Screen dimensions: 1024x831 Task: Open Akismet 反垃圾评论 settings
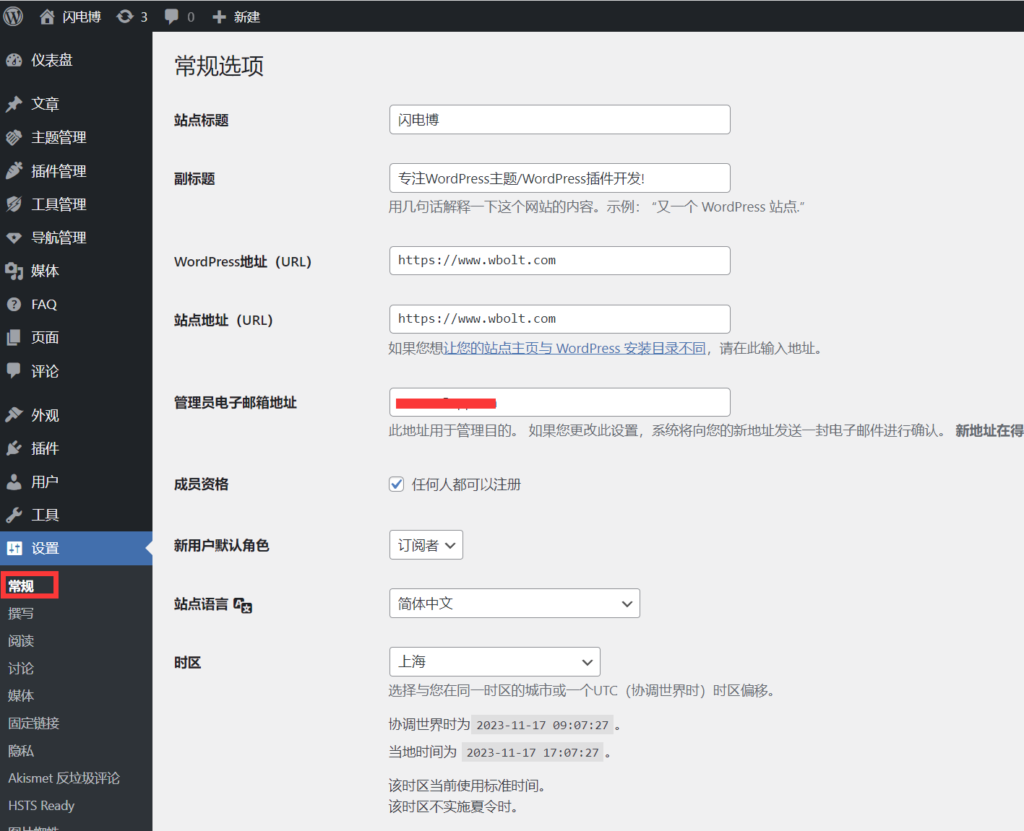click(x=64, y=778)
